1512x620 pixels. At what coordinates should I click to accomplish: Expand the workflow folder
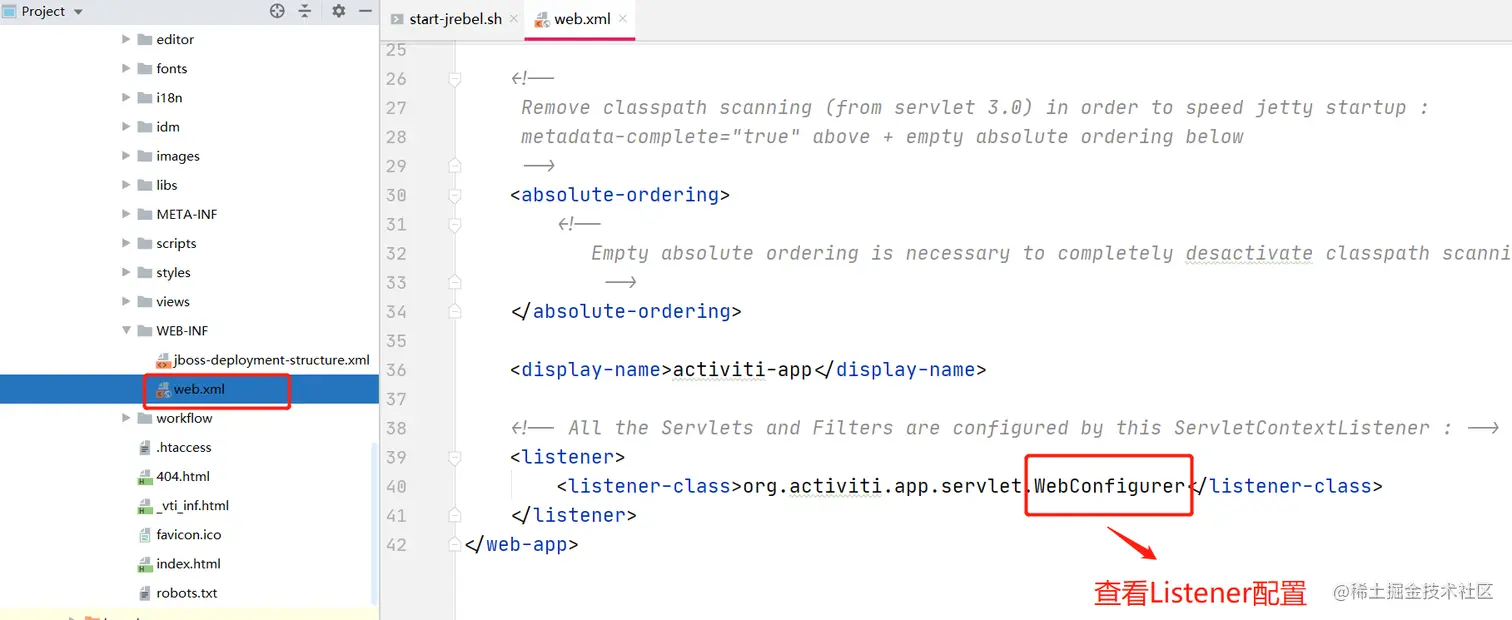point(126,418)
